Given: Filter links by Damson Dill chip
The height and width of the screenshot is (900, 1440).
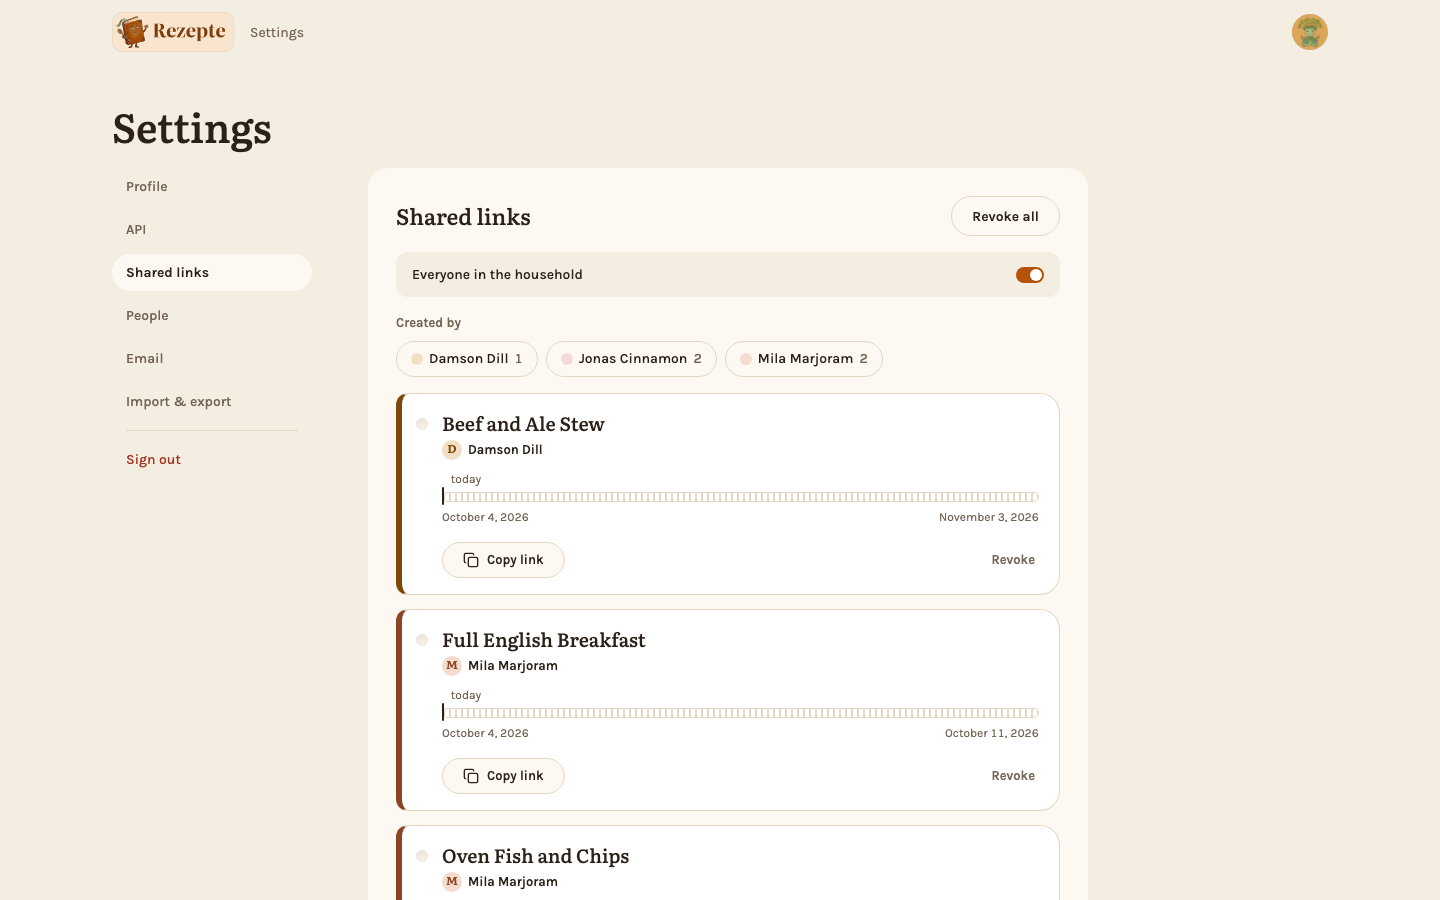Looking at the screenshot, I should point(467,359).
